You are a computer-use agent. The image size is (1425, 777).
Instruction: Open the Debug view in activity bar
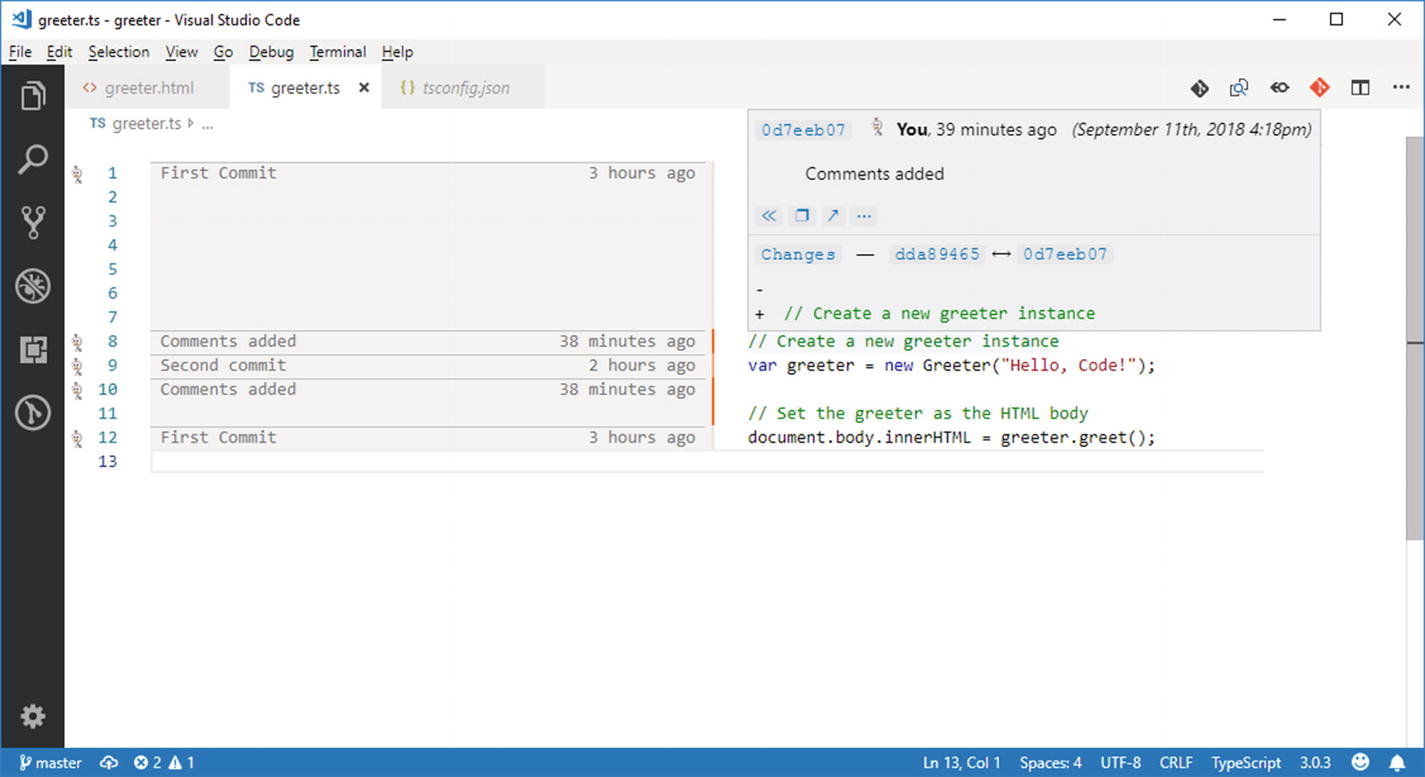tap(32, 287)
